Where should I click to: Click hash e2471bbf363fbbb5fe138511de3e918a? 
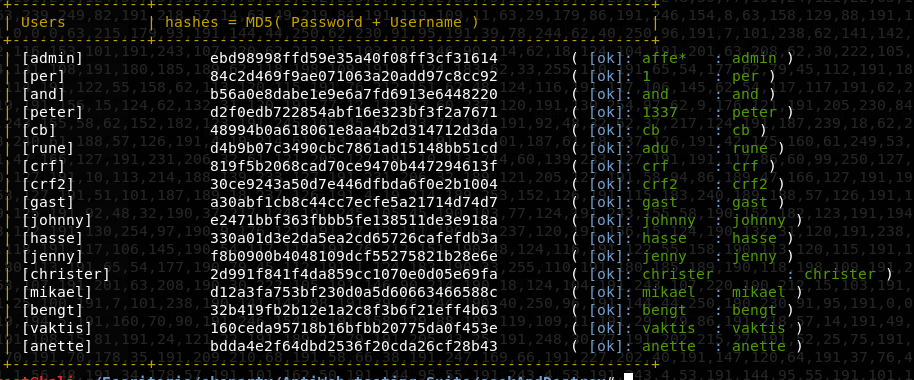click(x=354, y=221)
